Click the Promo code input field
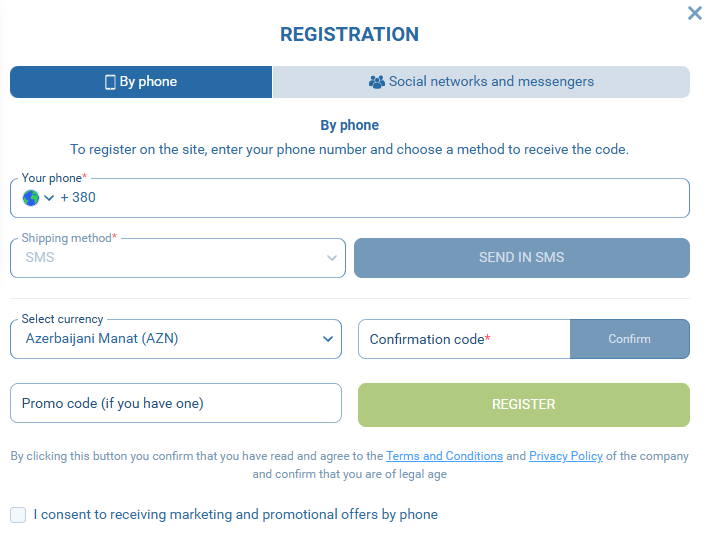This screenshot has height=547, width=707. coord(176,403)
